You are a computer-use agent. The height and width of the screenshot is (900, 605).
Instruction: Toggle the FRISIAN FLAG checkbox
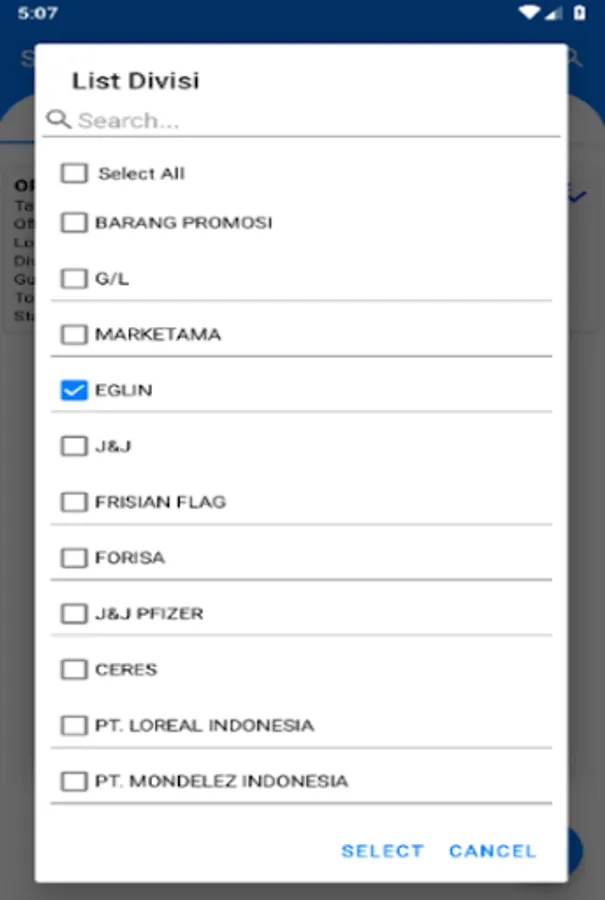(x=74, y=502)
